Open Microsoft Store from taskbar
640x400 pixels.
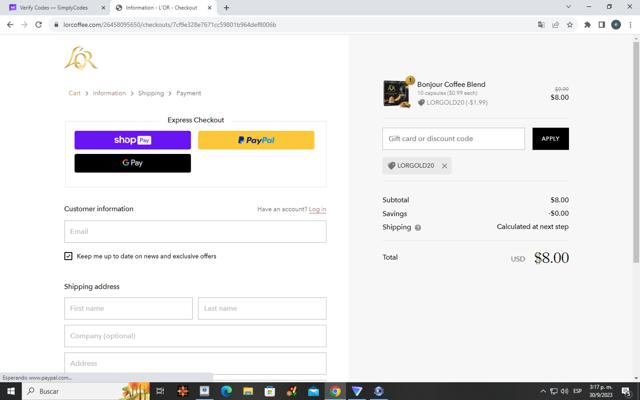pos(269,391)
